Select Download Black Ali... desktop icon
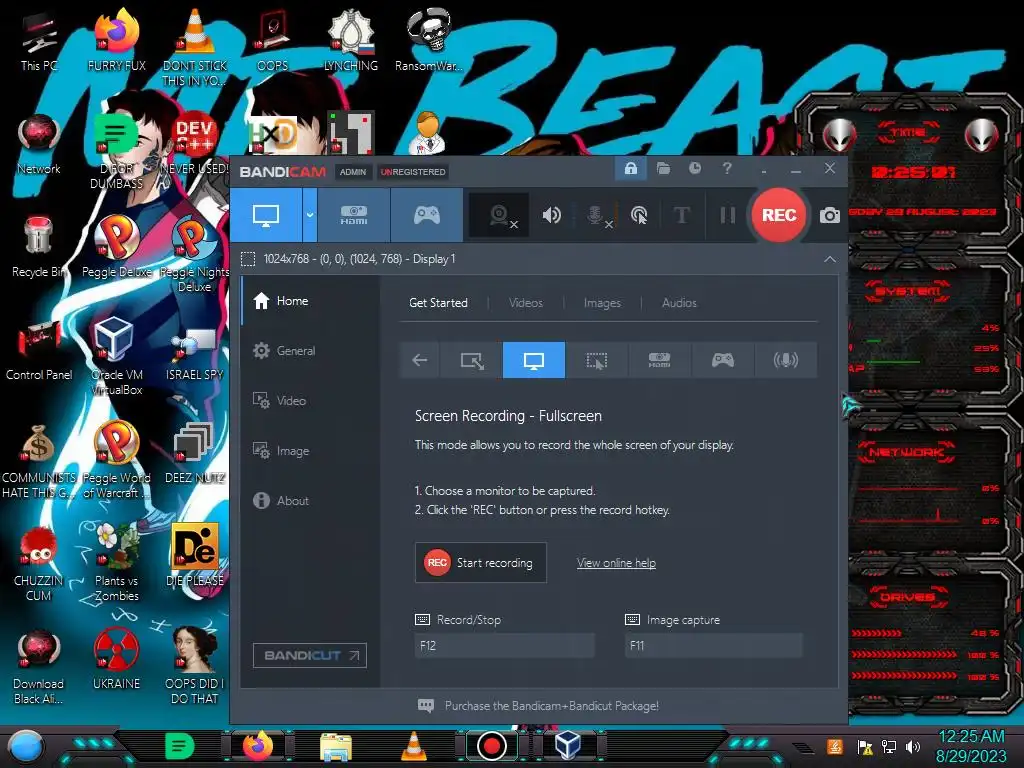This screenshot has width=1024, height=768. click(39, 667)
